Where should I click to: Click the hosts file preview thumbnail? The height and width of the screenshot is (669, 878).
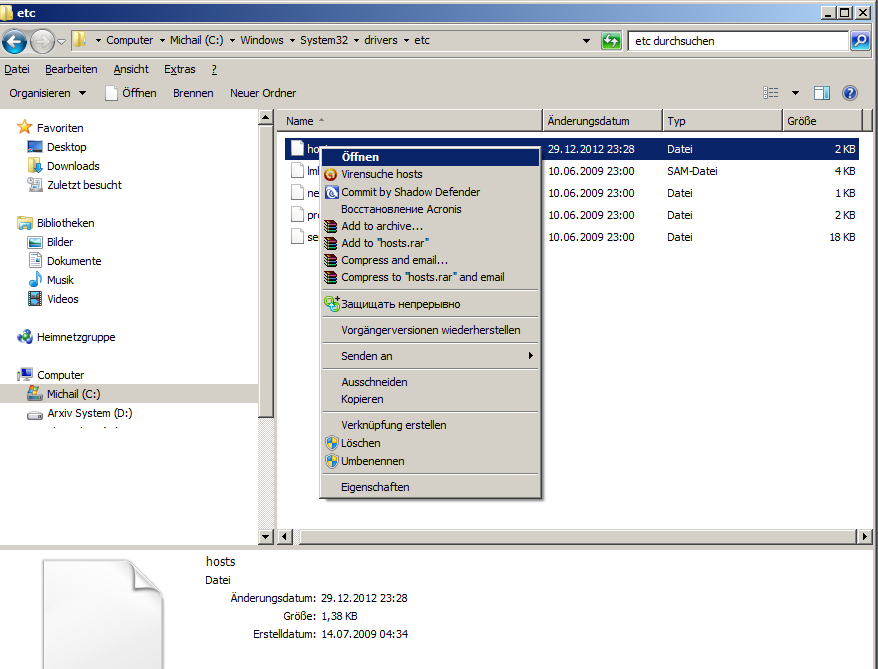click(x=104, y=614)
